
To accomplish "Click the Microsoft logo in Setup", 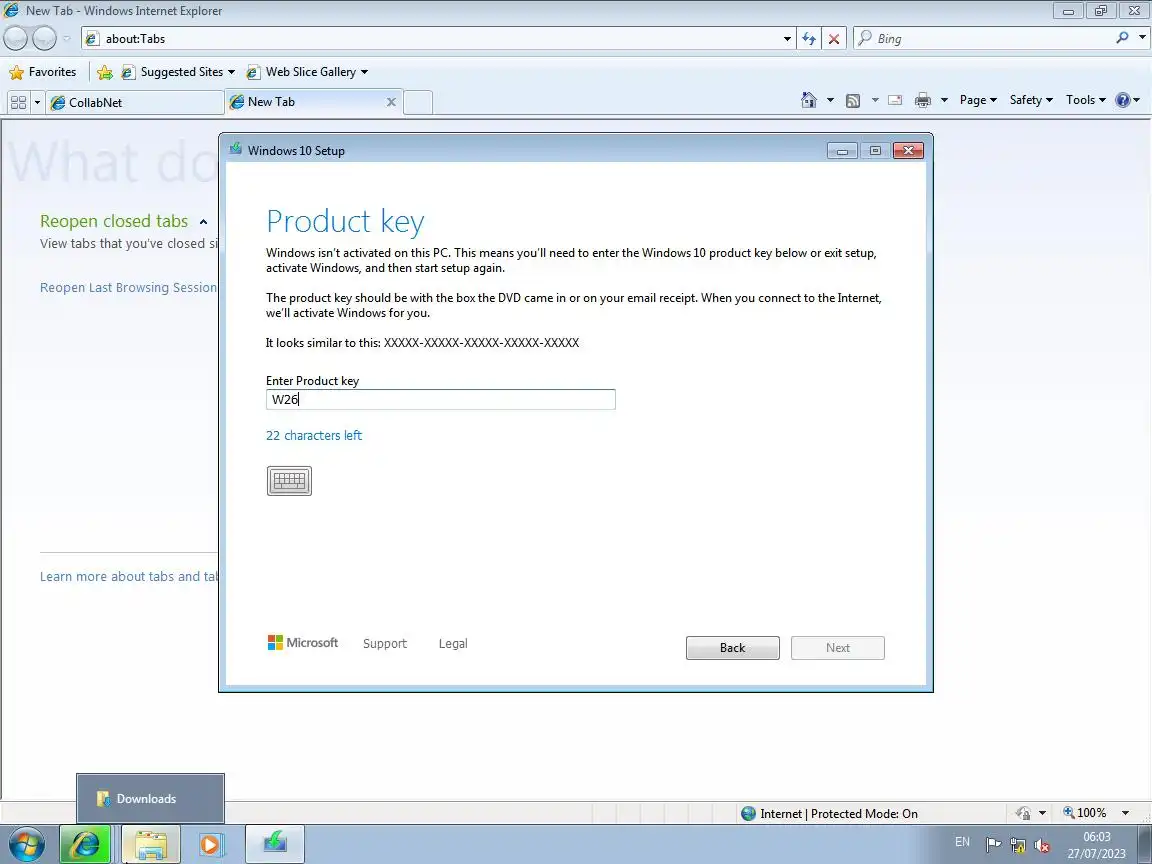I will [x=303, y=643].
